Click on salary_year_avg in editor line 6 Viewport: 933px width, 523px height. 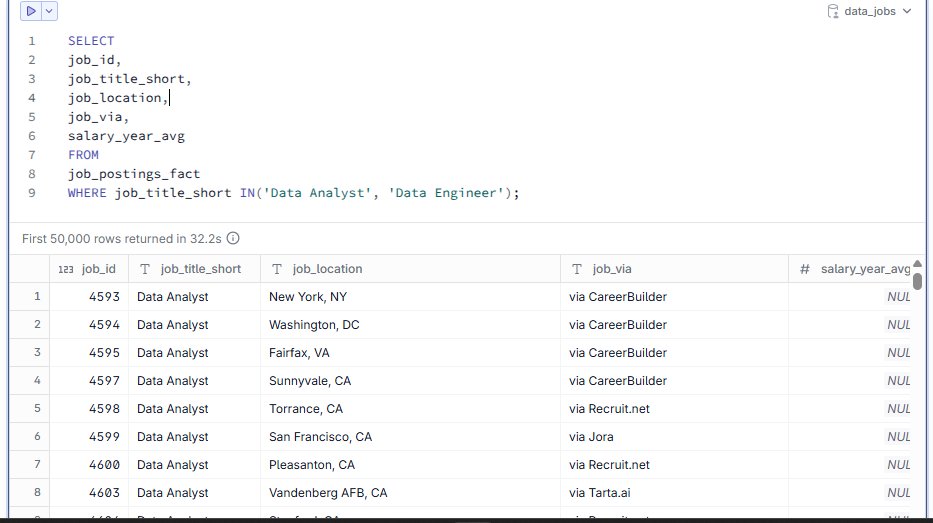pos(126,136)
